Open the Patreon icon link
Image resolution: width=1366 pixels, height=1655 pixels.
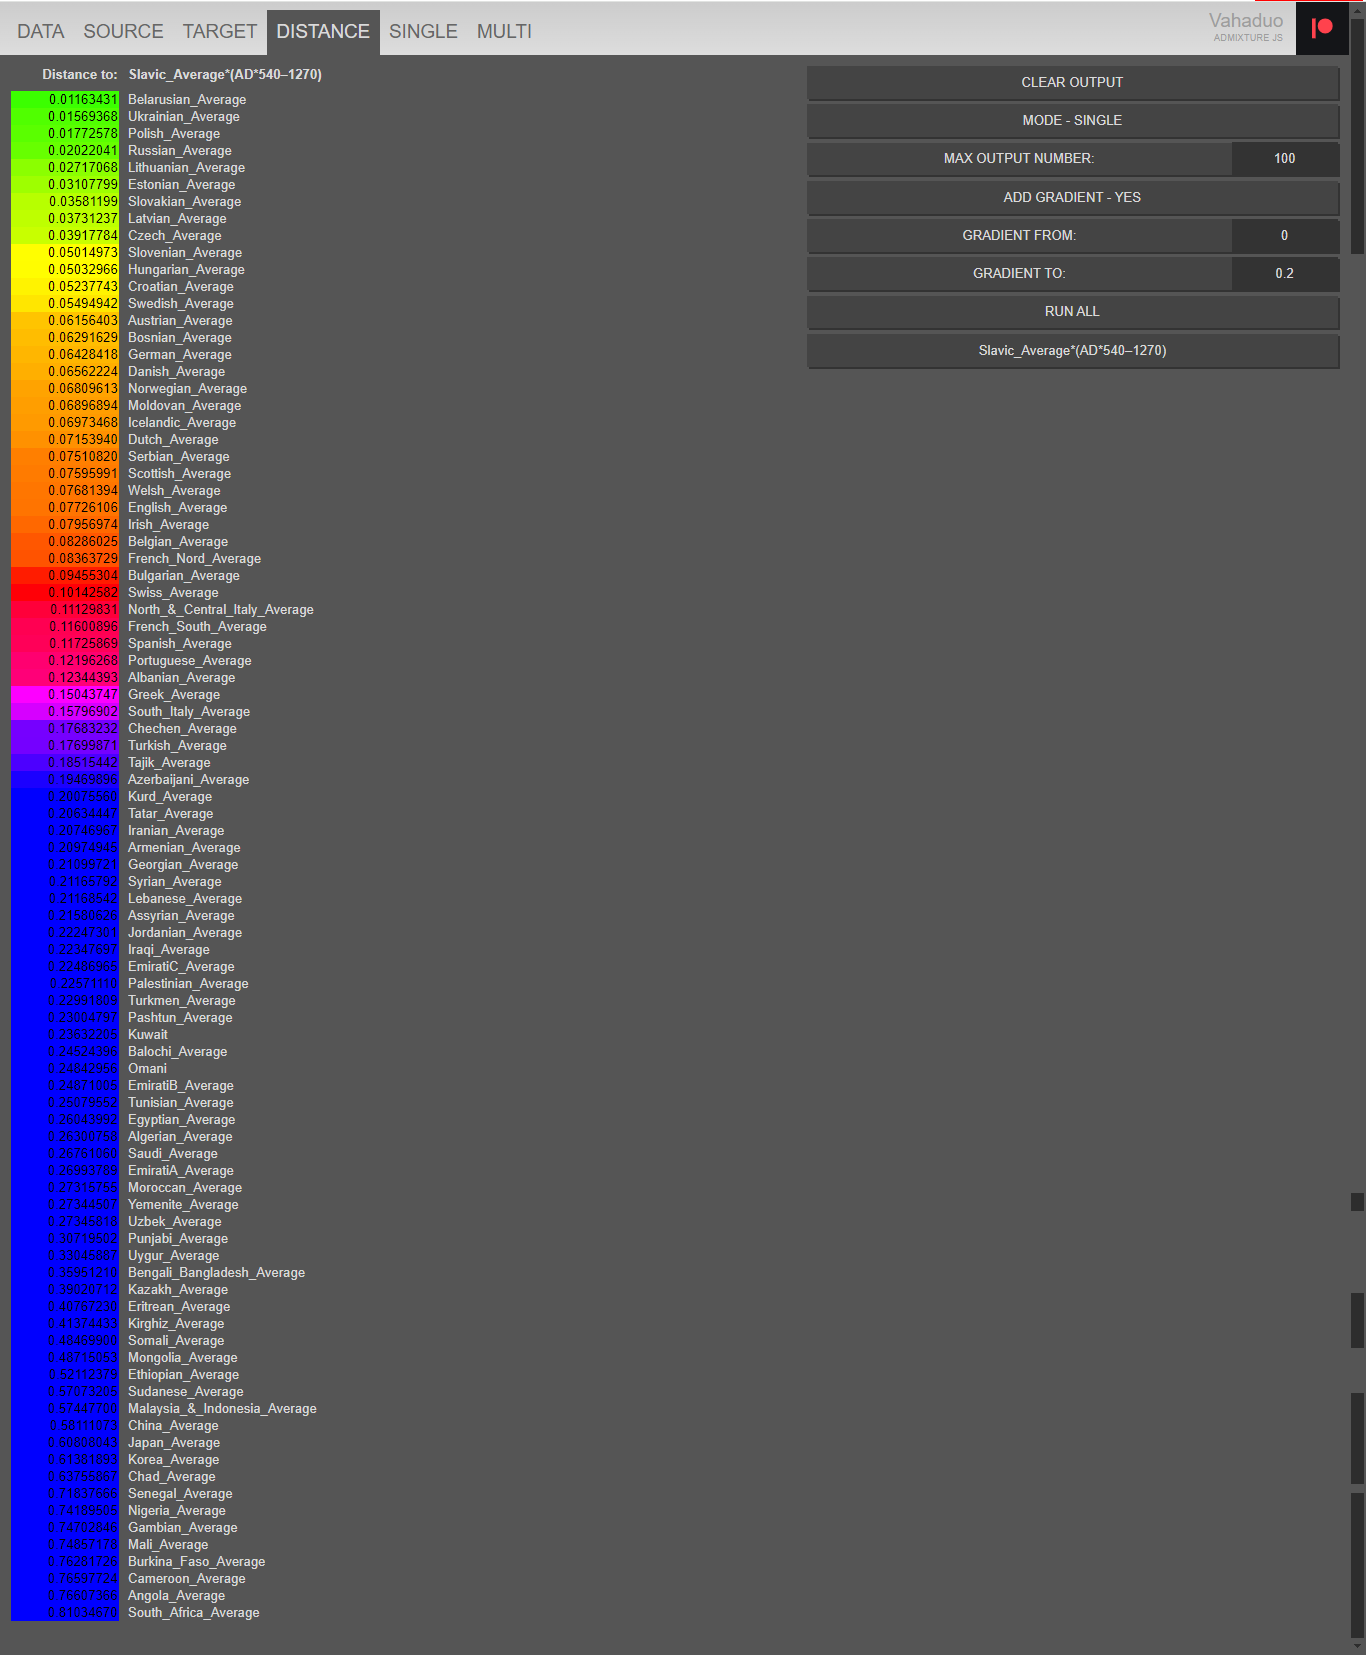tap(1322, 28)
